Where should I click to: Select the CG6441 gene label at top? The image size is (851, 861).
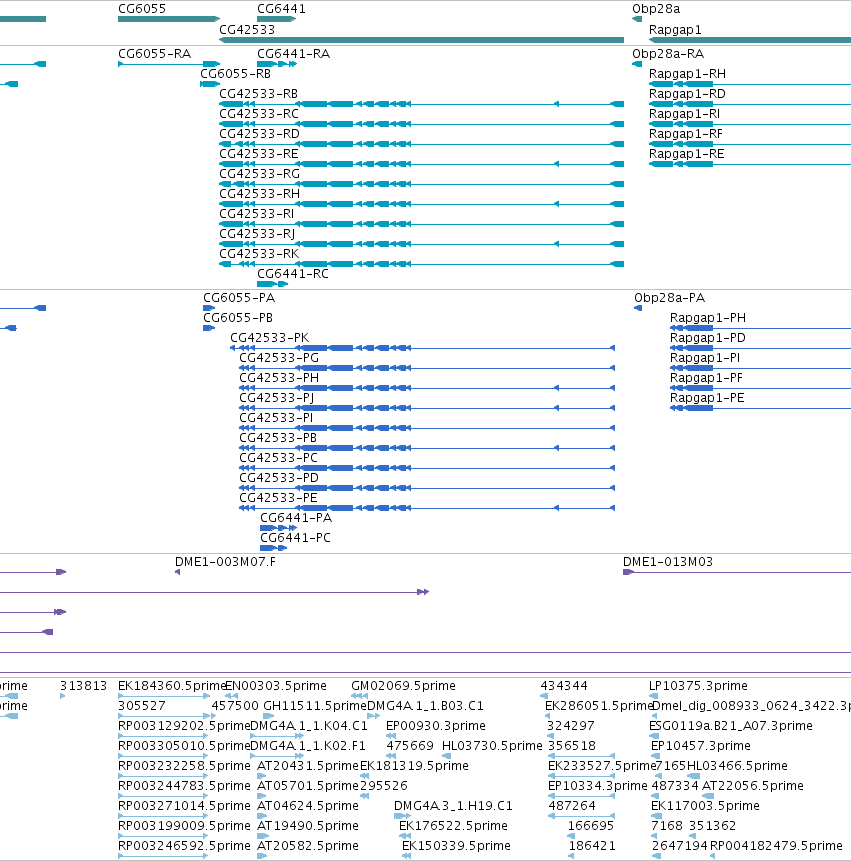coord(281,9)
